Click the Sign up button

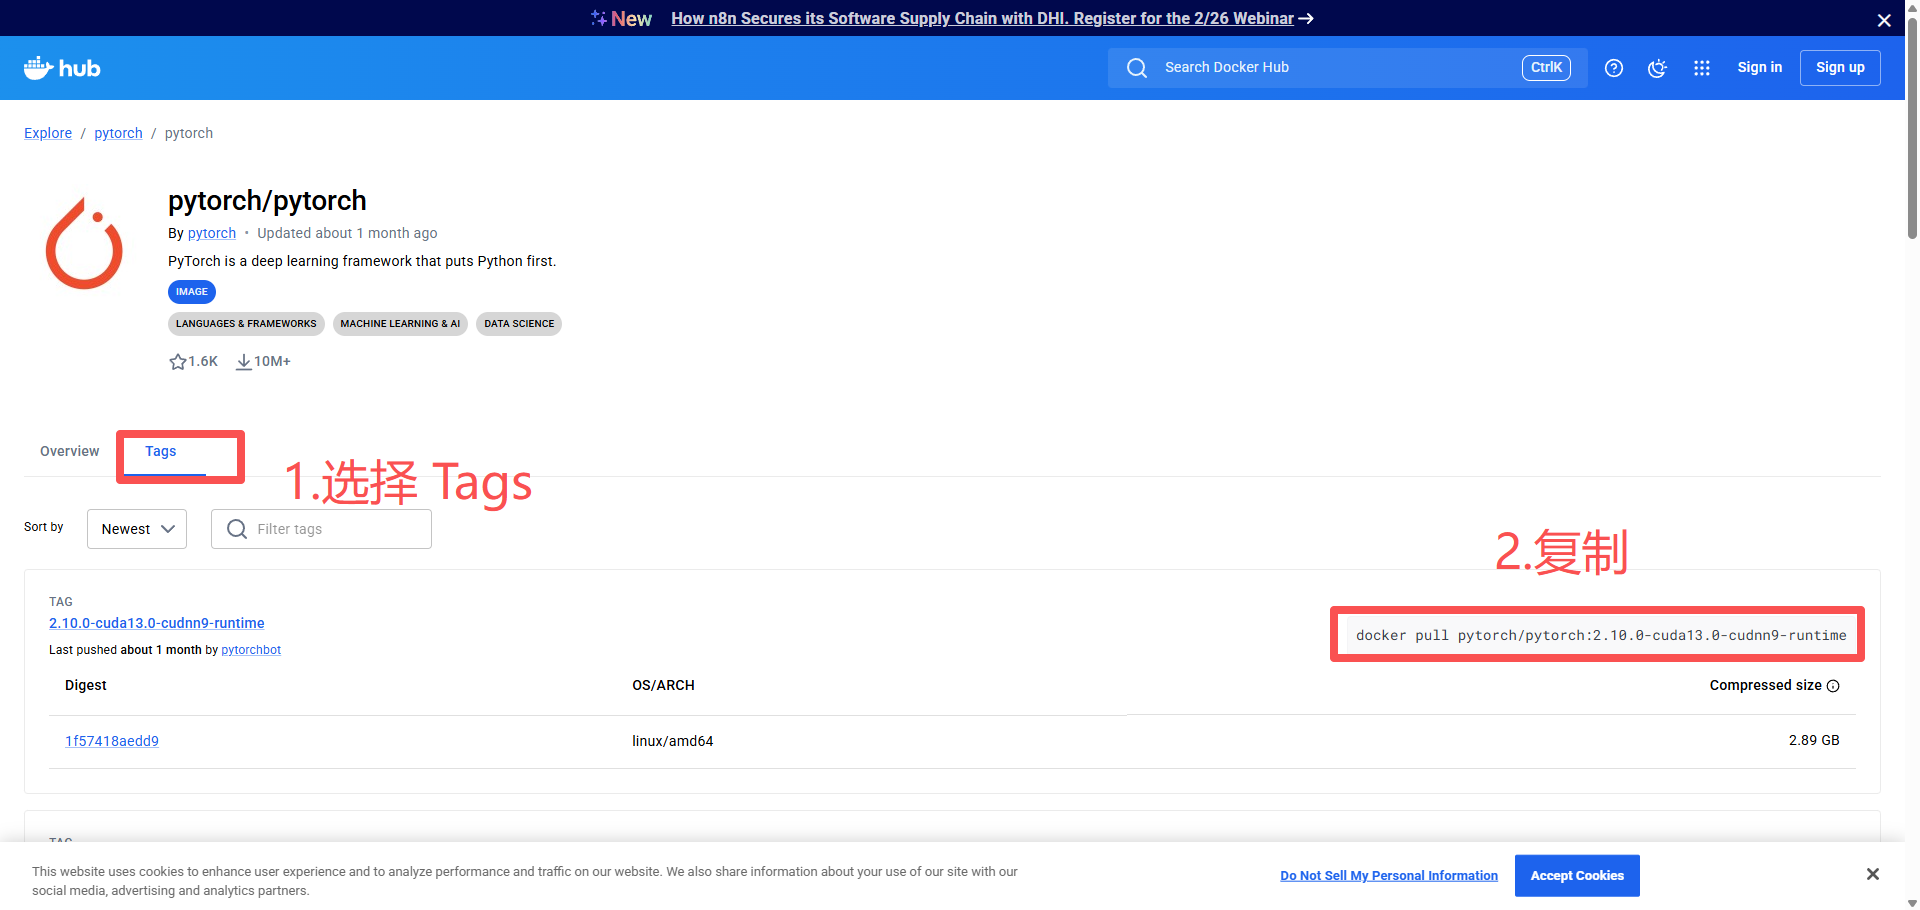point(1840,68)
